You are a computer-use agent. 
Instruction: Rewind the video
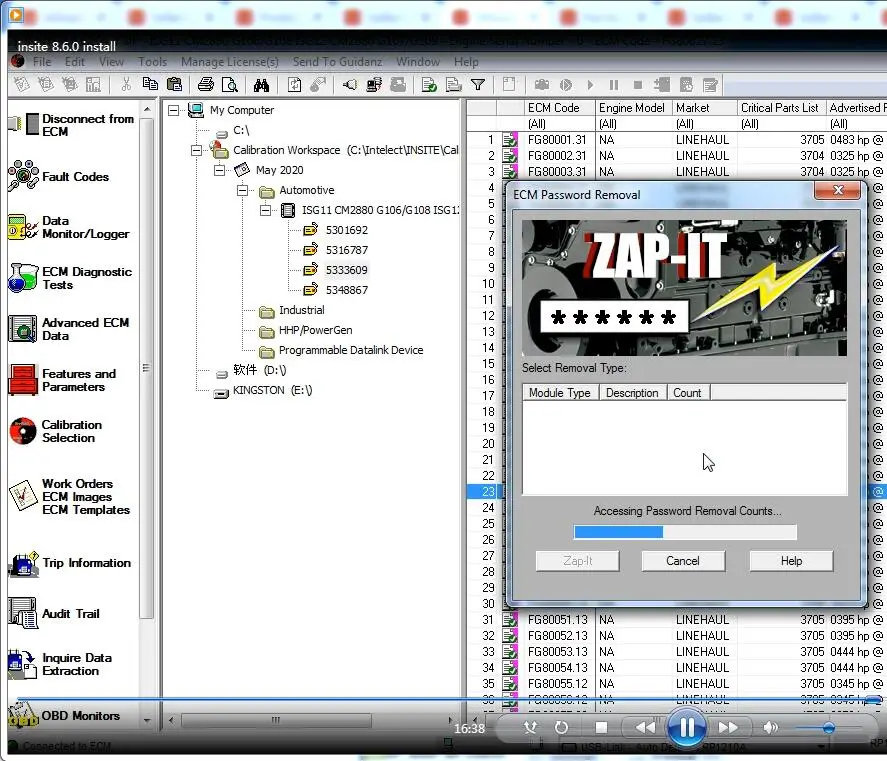pos(645,728)
